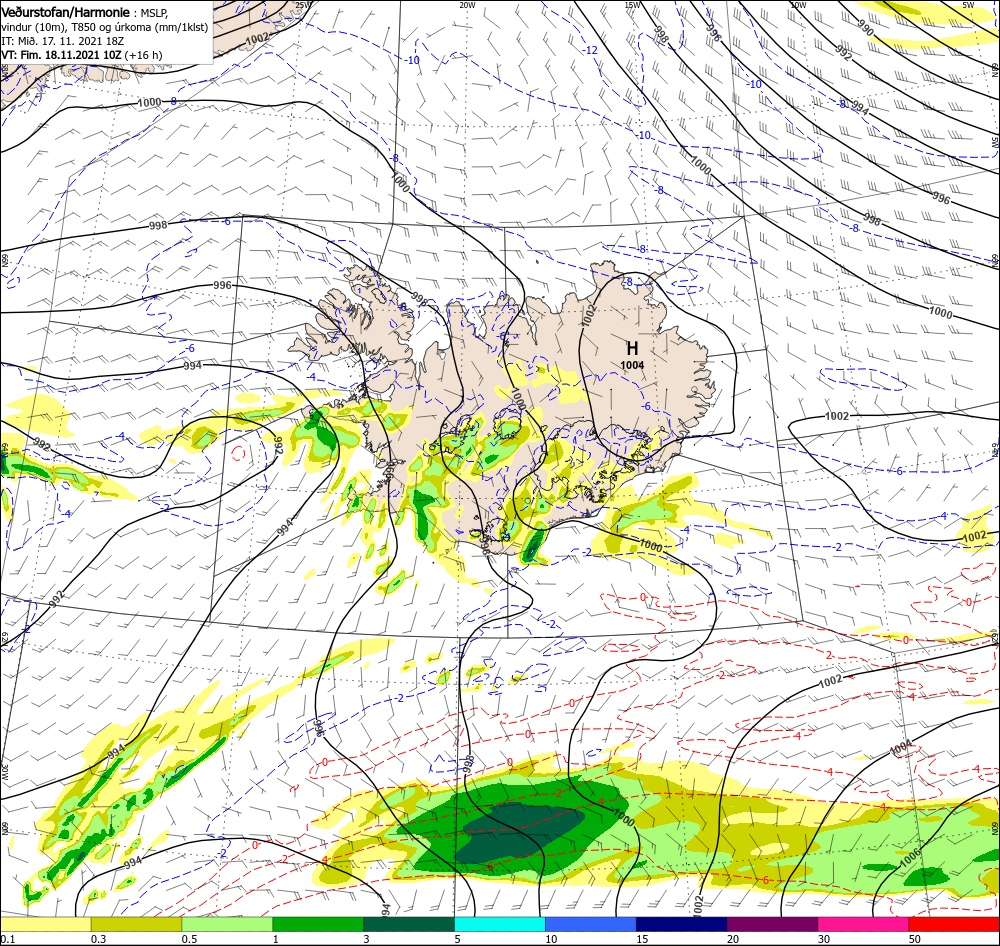Click the '0.1' legend value
This screenshot has height=946, width=1000.
6,938
